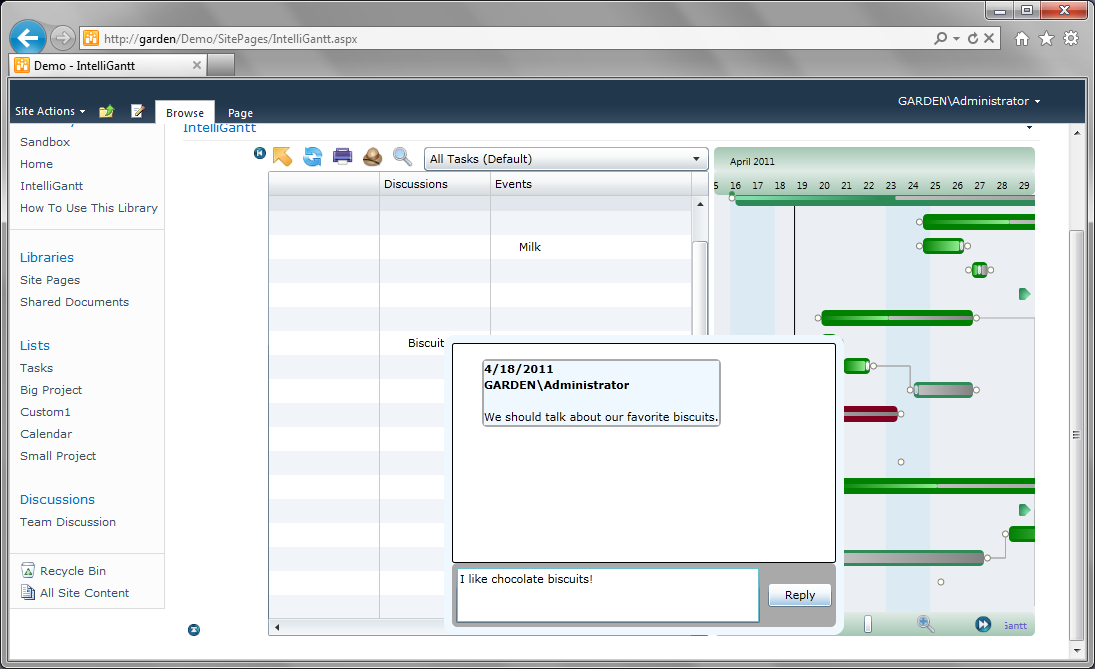The width and height of the screenshot is (1095, 669).
Task: Click the zoom magnifier under the Gantt chart
Action: point(925,624)
